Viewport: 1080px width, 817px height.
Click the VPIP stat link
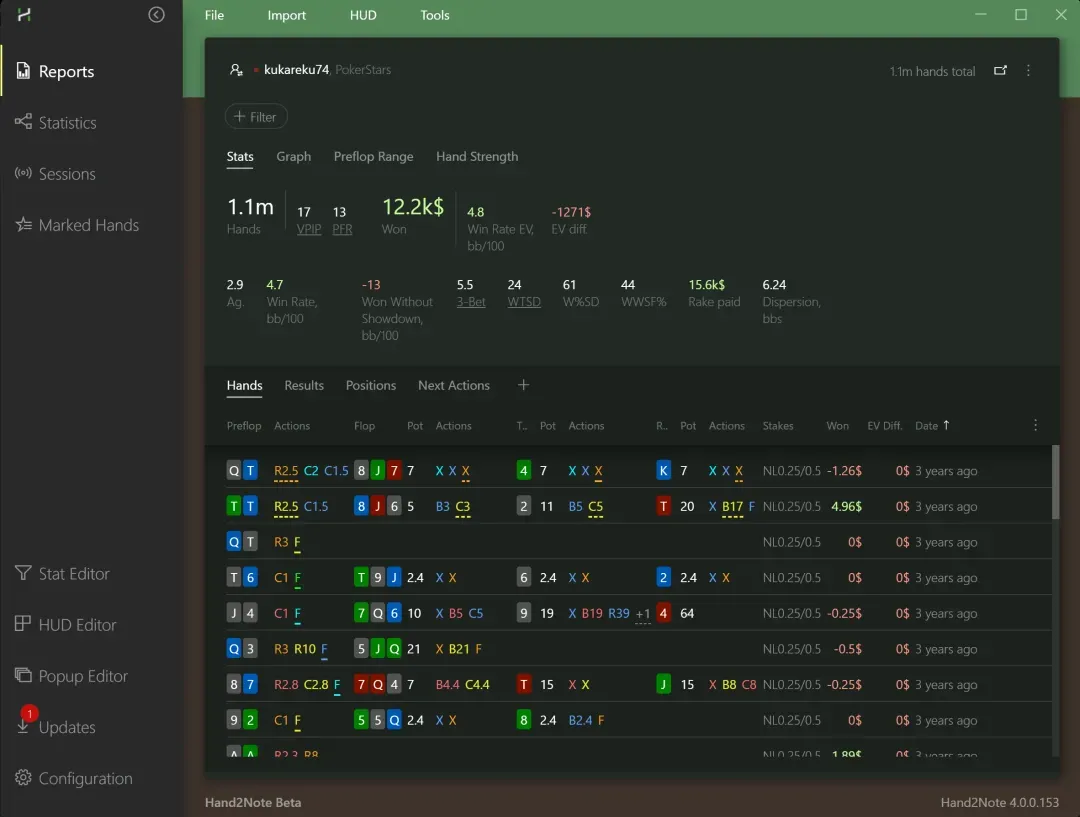(309, 229)
